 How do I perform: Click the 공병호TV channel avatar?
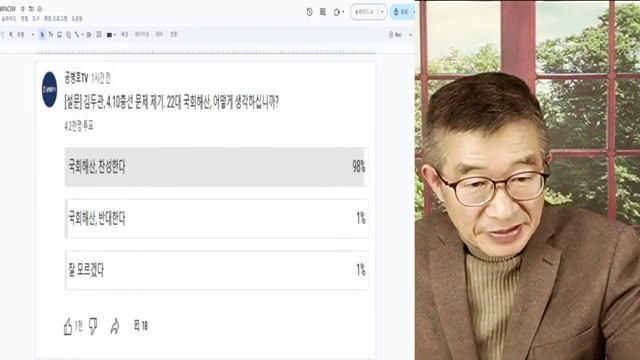pos(49,89)
